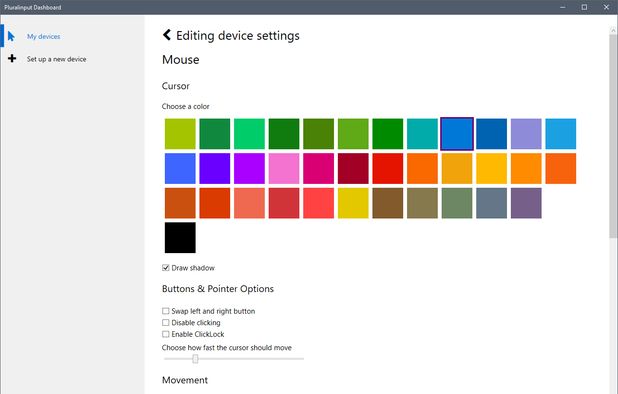Select the salmon color swatch

tap(249, 203)
